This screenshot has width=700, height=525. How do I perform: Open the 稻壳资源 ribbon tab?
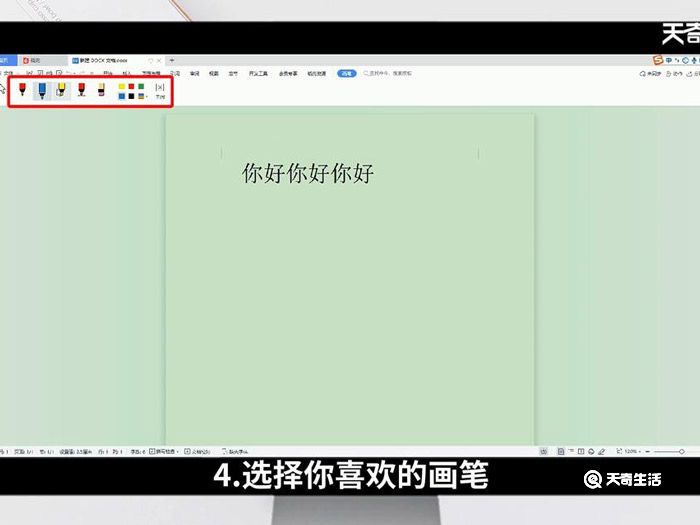tap(317, 74)
